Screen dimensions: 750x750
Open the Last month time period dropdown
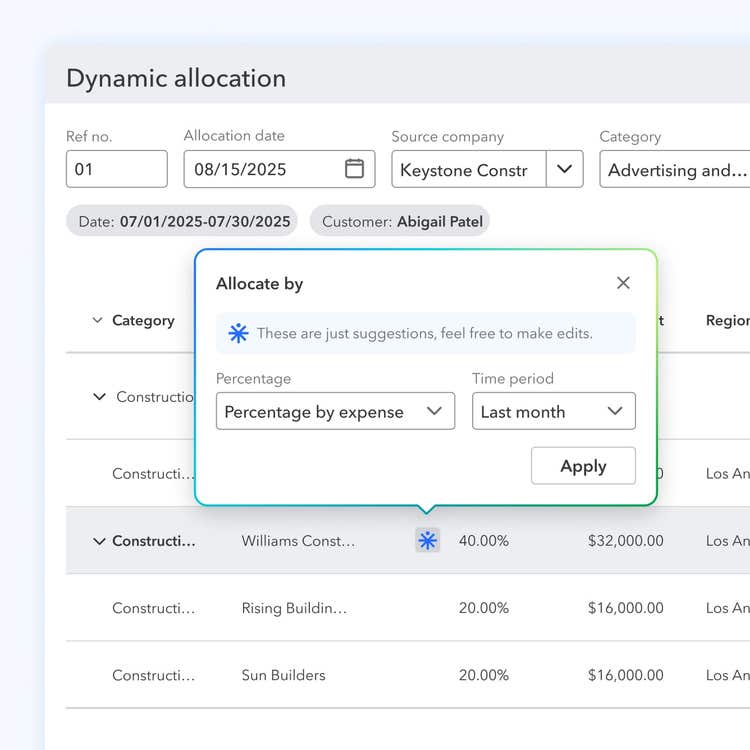click(553, 411)
